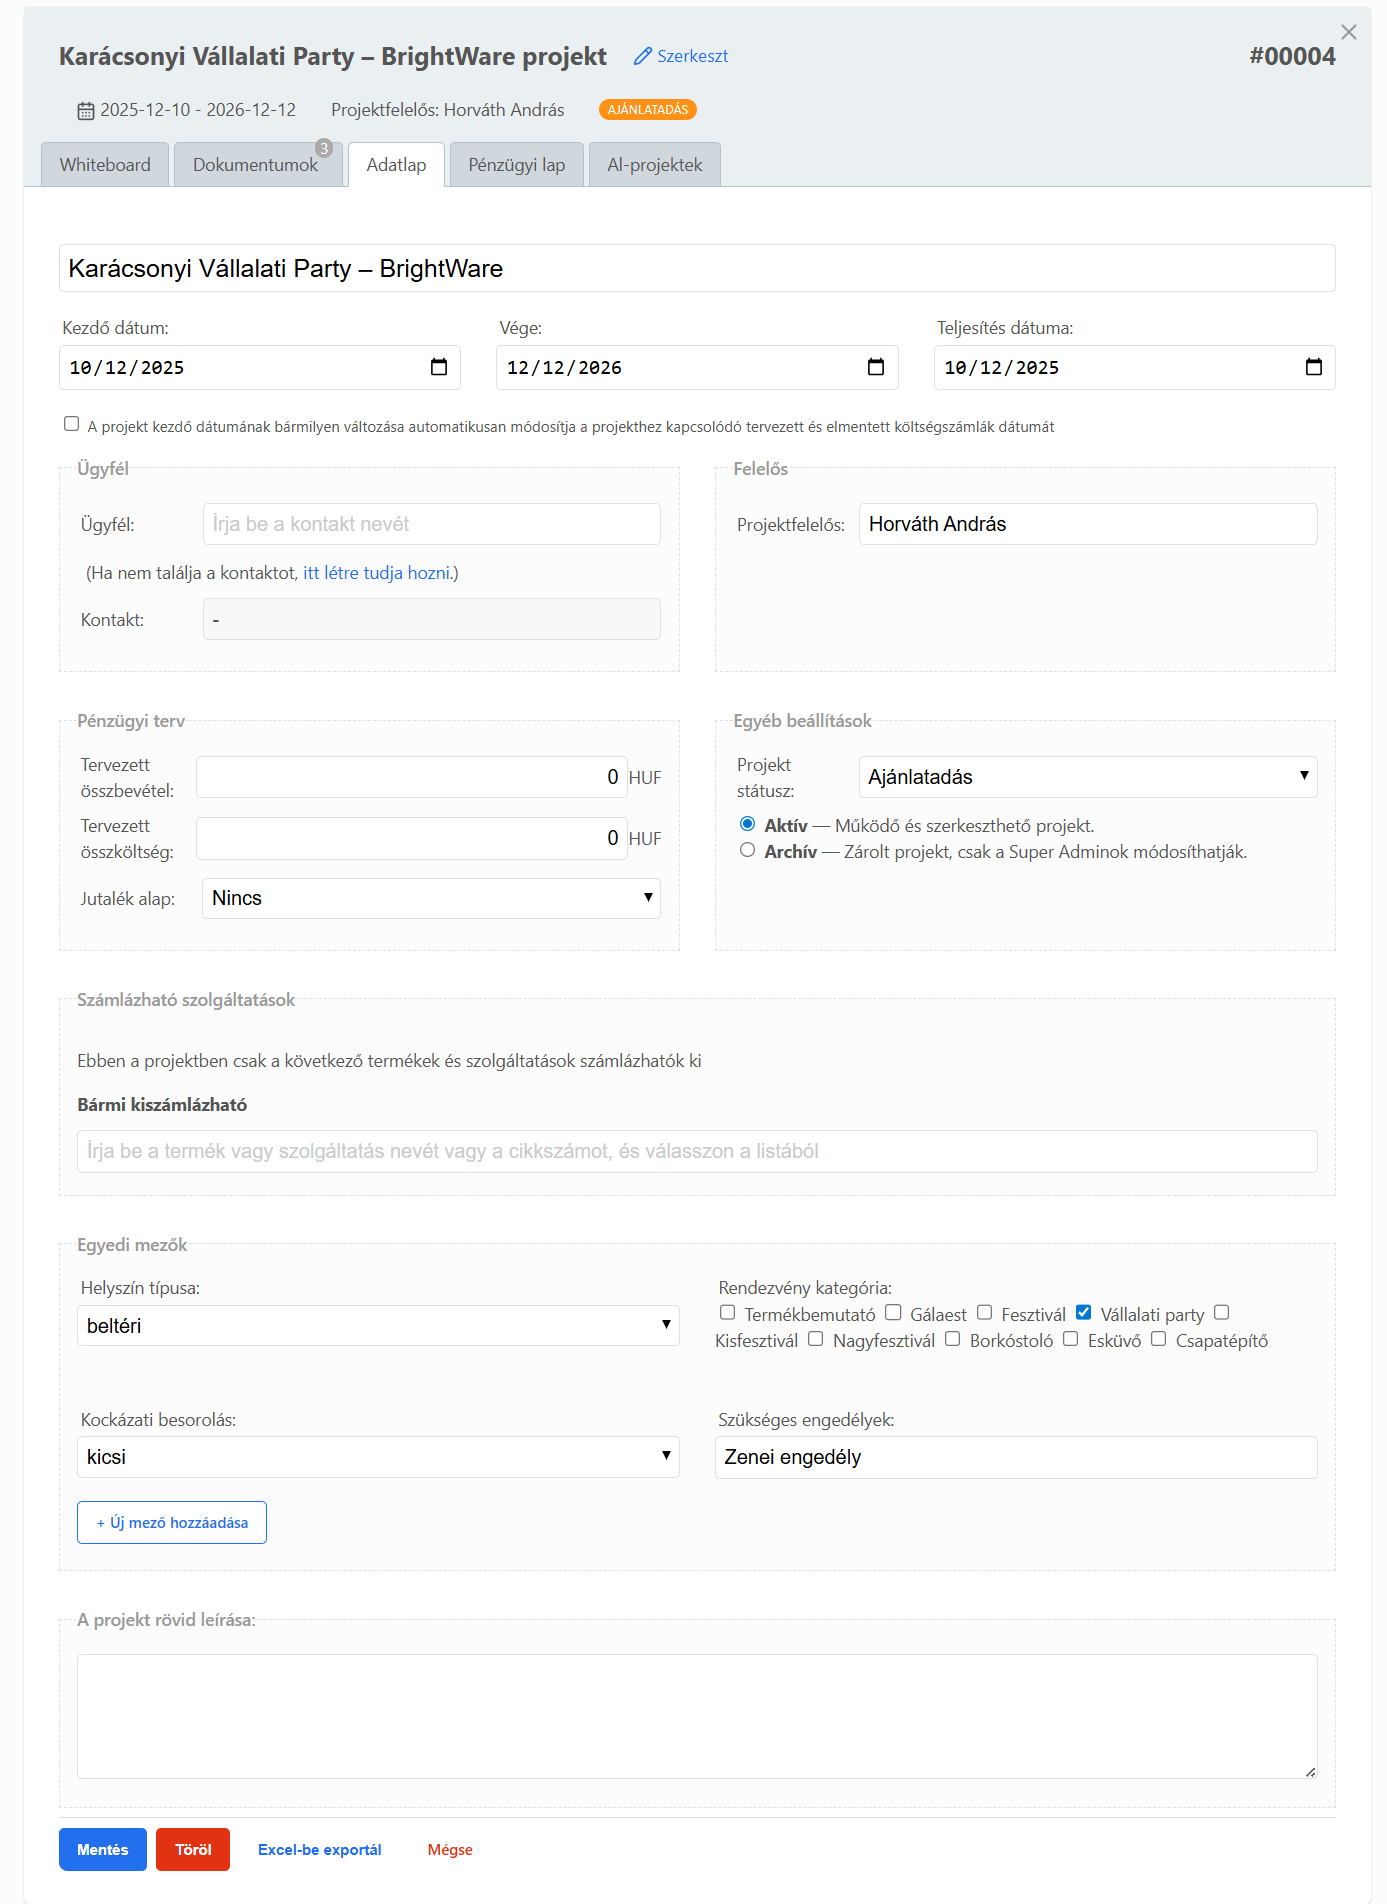This screenshot has height=1904, width=1387.
Task: Close the project dialog with X
Action: (x=1348, y=32)
